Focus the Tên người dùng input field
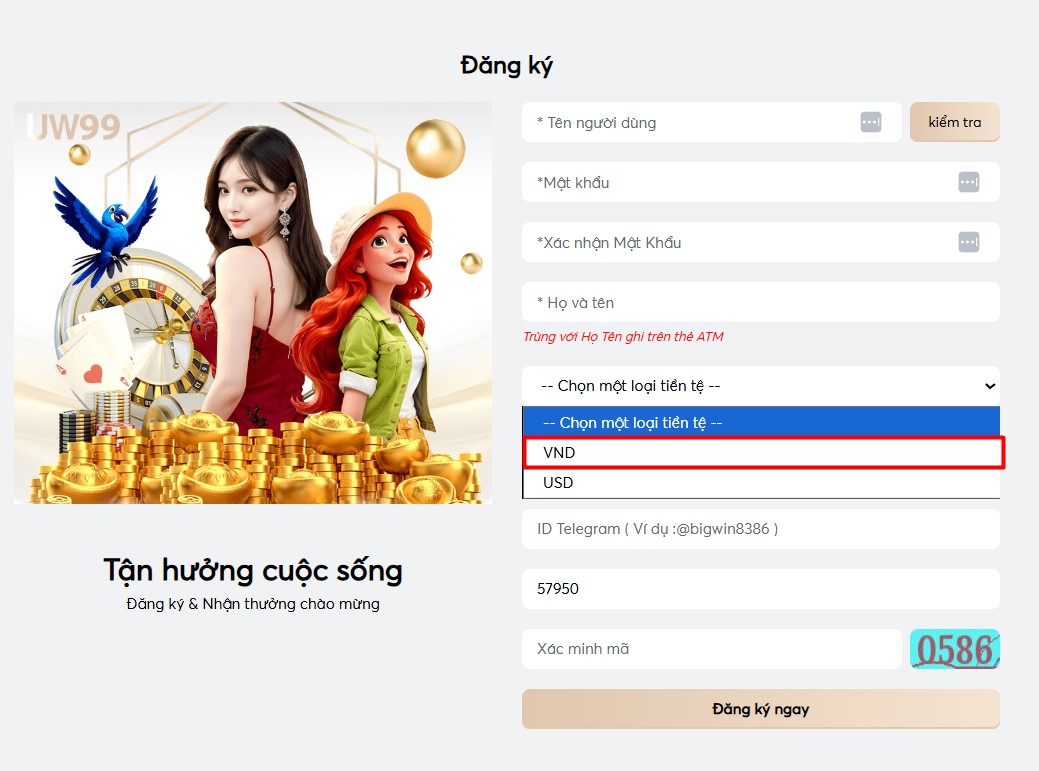1039x771 pixels. pos(712,122)
